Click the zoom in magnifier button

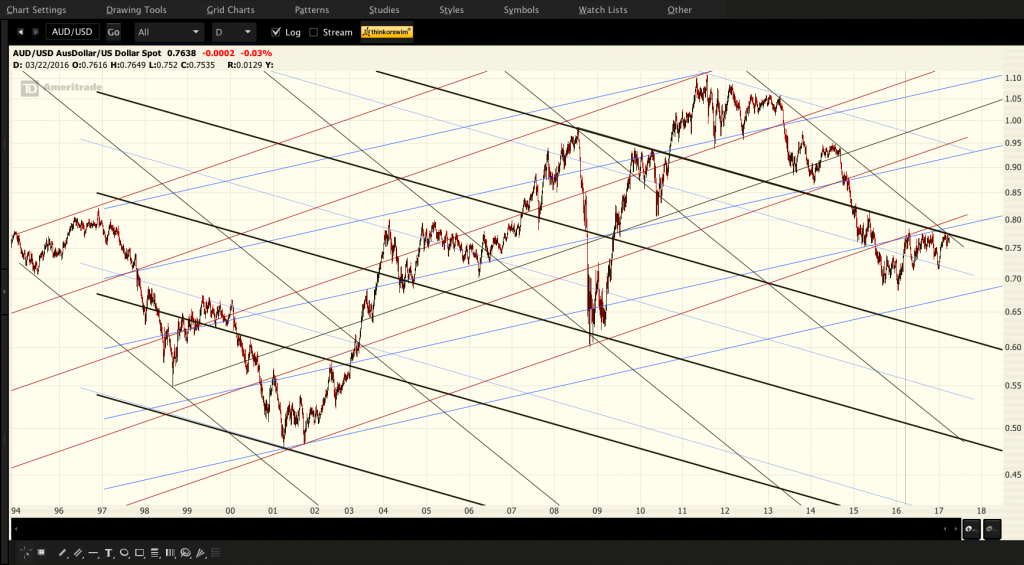click(x=972, y=528)
